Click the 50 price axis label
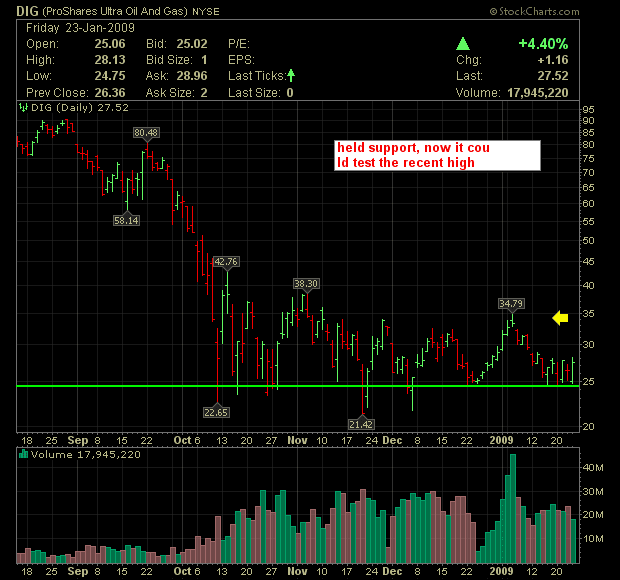The height and width of the screenshot is (580, 620). coord(588,240)
